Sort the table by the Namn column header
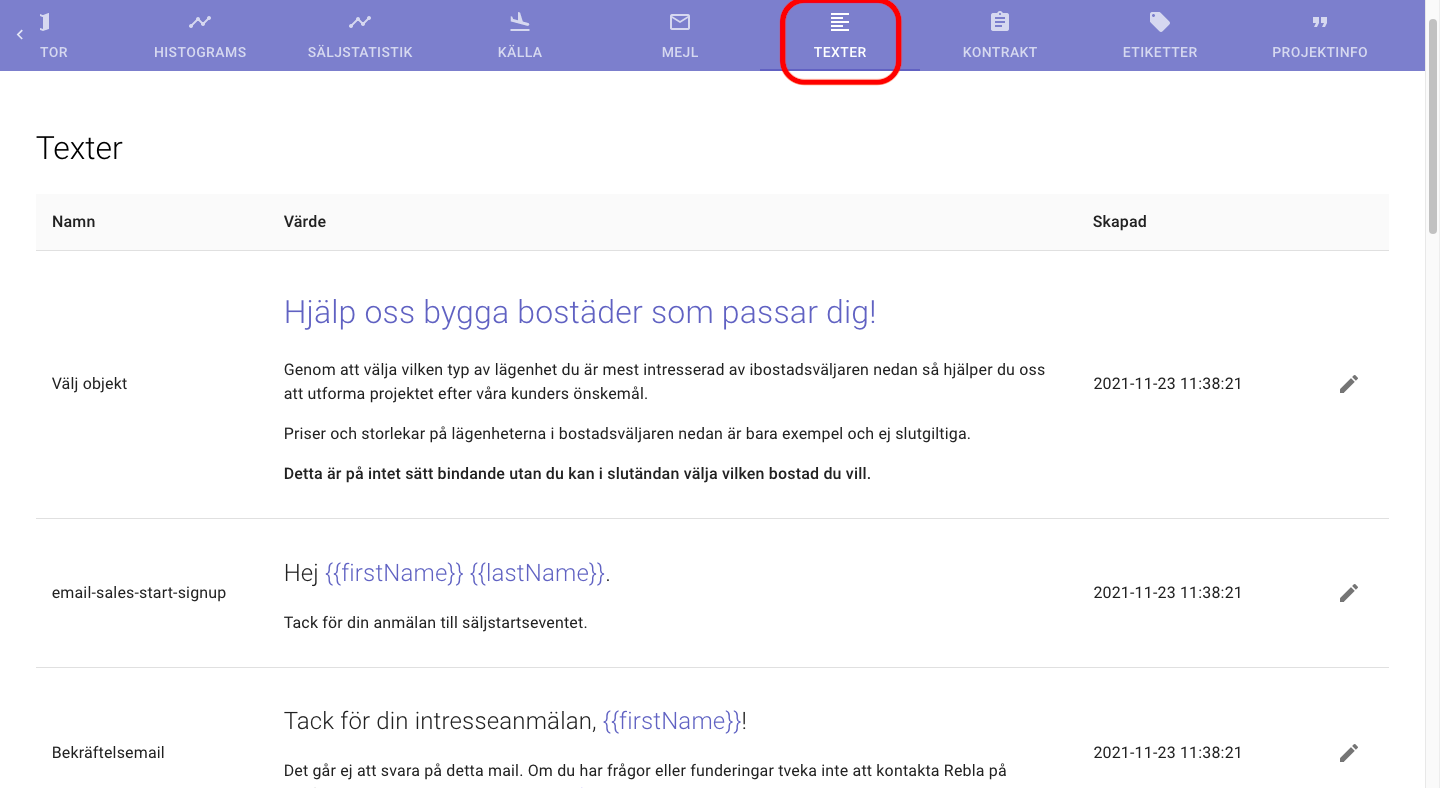This screenshot has height=788, width=1440. pyautogui.click(x=73, y=221)
